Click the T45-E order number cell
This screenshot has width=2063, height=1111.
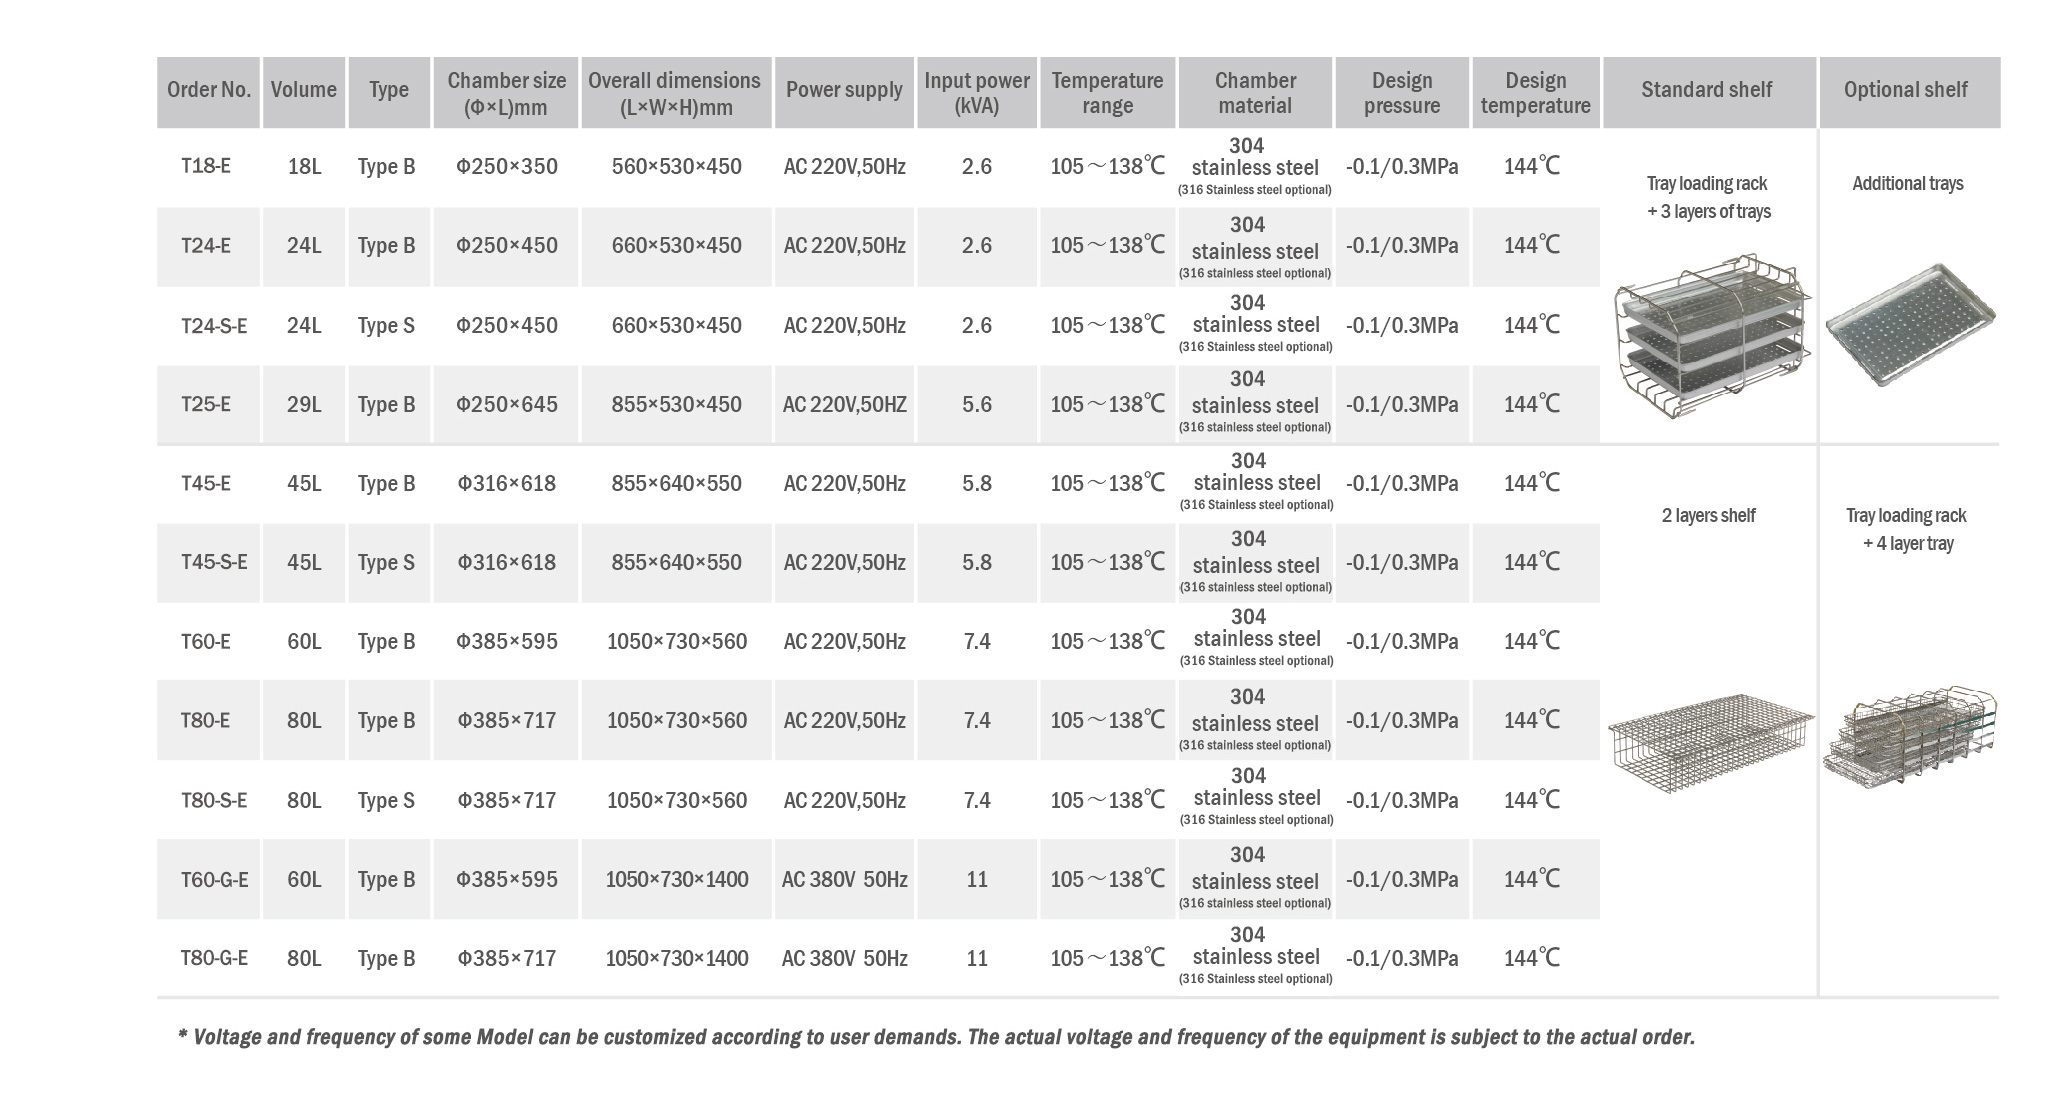tap(206, 484)
